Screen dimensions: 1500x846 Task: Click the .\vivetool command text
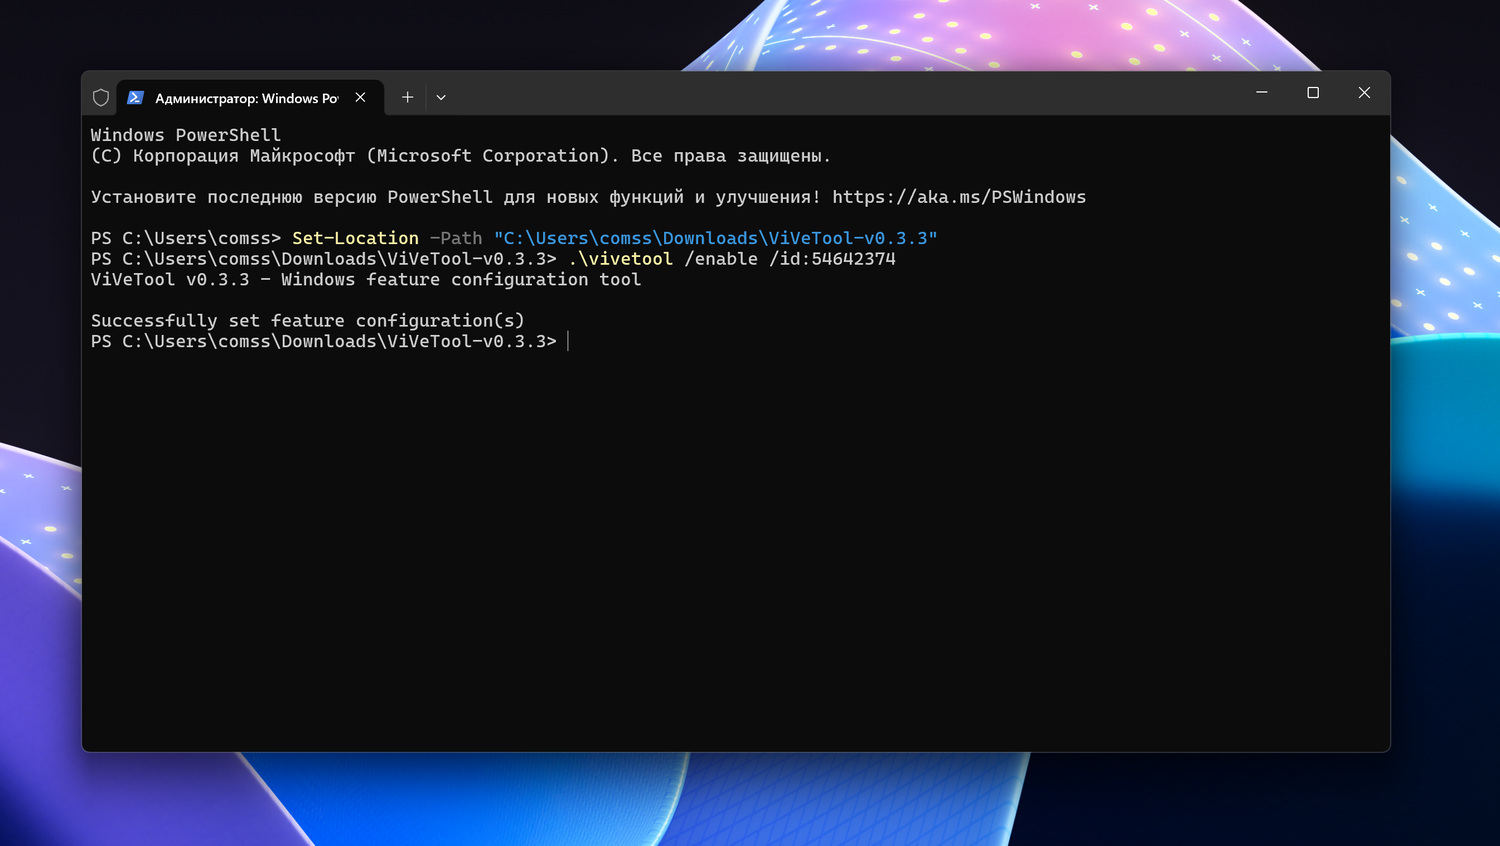click(621, 259)
